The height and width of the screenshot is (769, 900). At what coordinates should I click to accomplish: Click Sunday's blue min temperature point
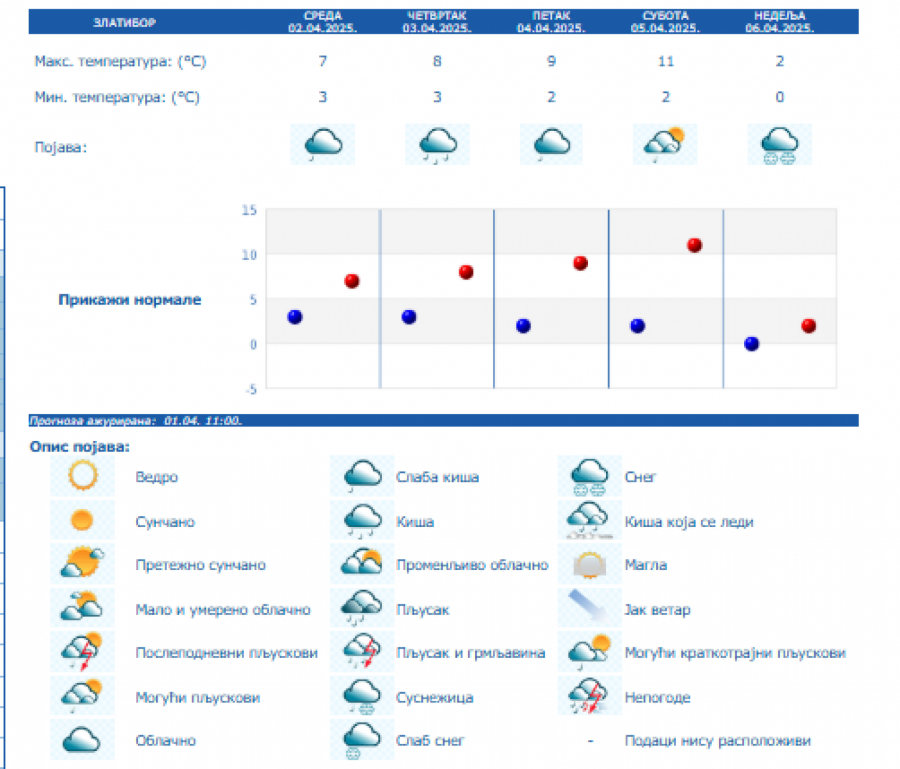(x=751, y=344)
